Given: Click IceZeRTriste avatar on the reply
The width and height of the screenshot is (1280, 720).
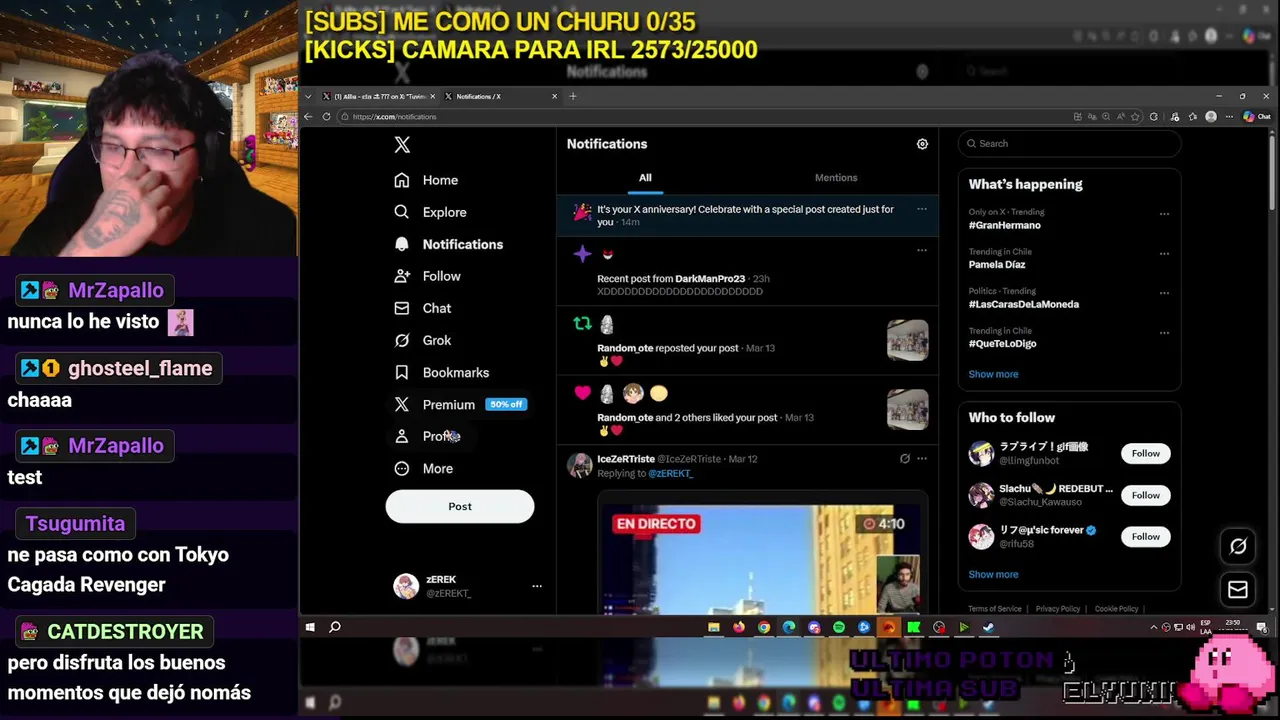Looking at the screenshot, I should coord(580,465).
